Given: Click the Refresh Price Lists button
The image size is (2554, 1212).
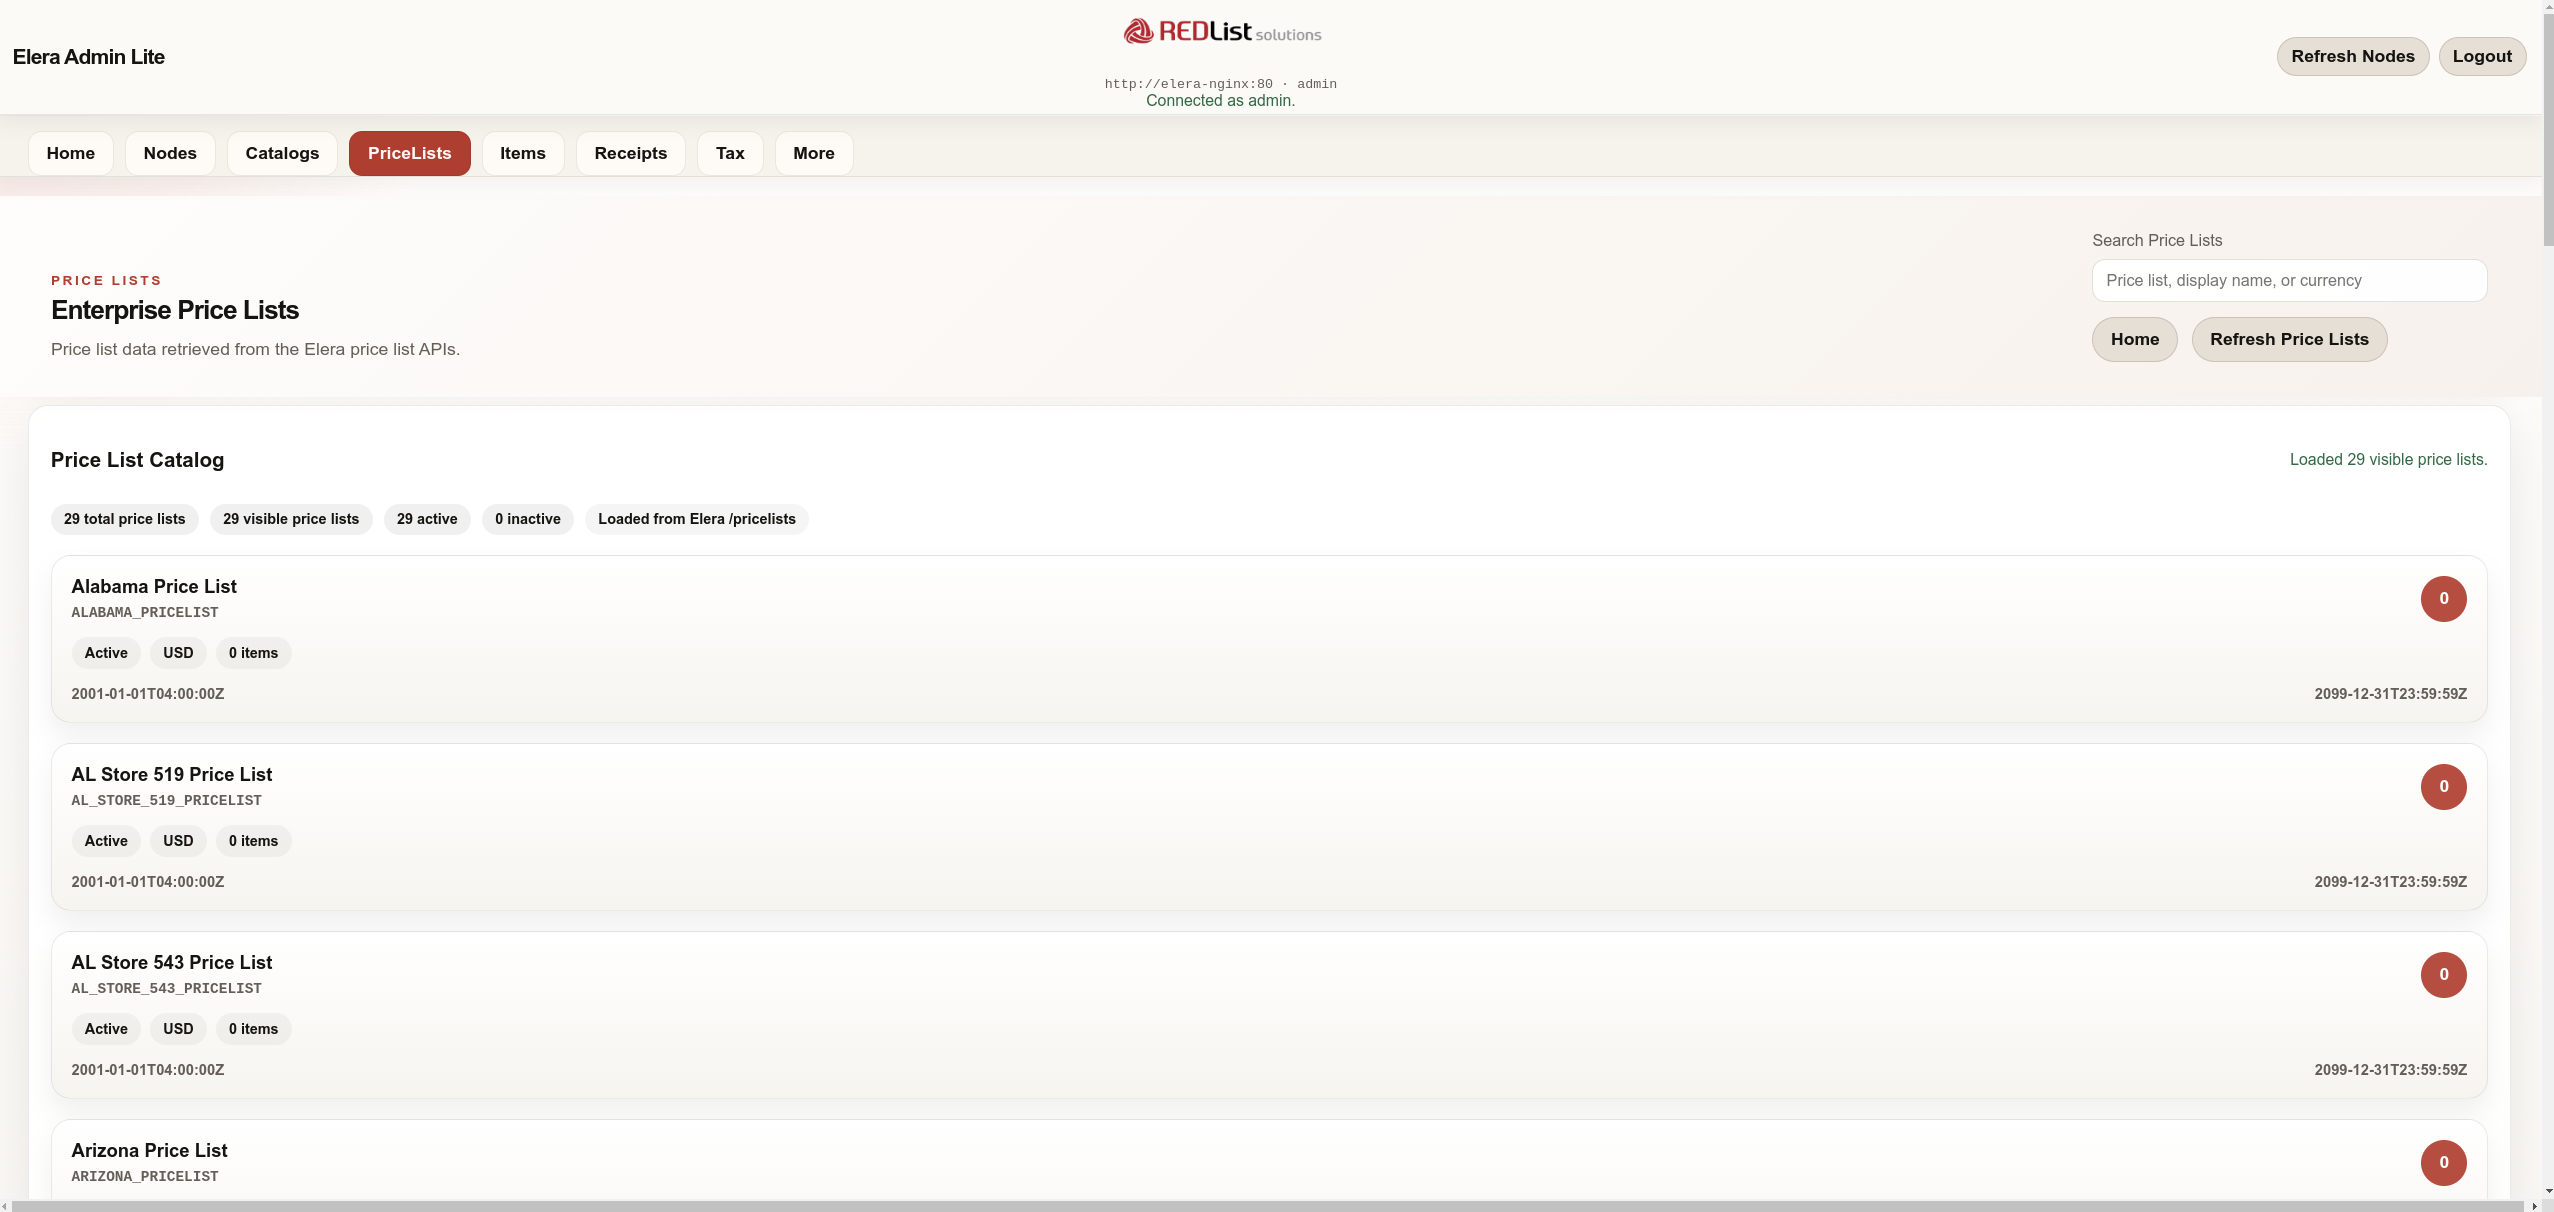Looking at the screenshot, I should point(2288,339).
